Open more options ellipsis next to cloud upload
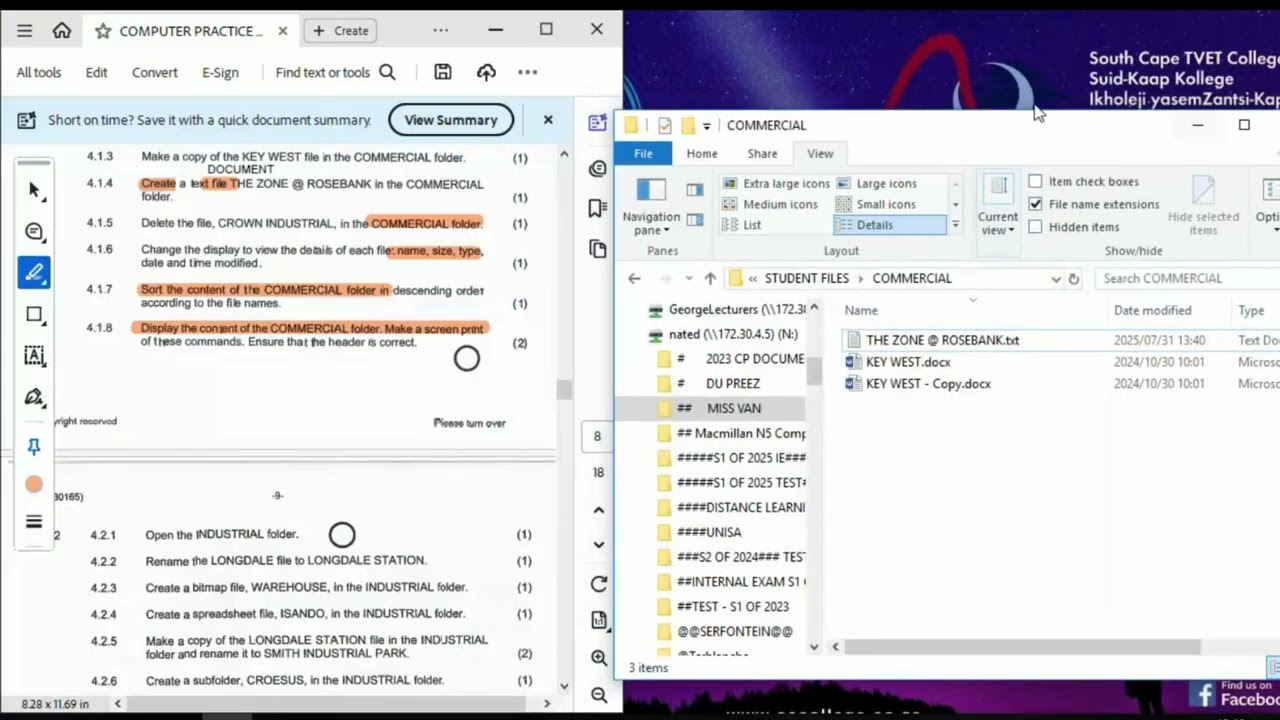Viewport: 1280px width, 720px height. [x=528, y=72]
